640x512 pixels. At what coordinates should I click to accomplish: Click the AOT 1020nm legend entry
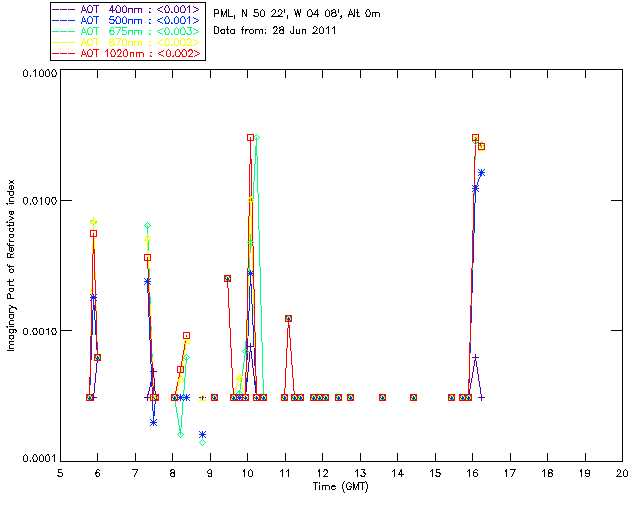point(127,53)
